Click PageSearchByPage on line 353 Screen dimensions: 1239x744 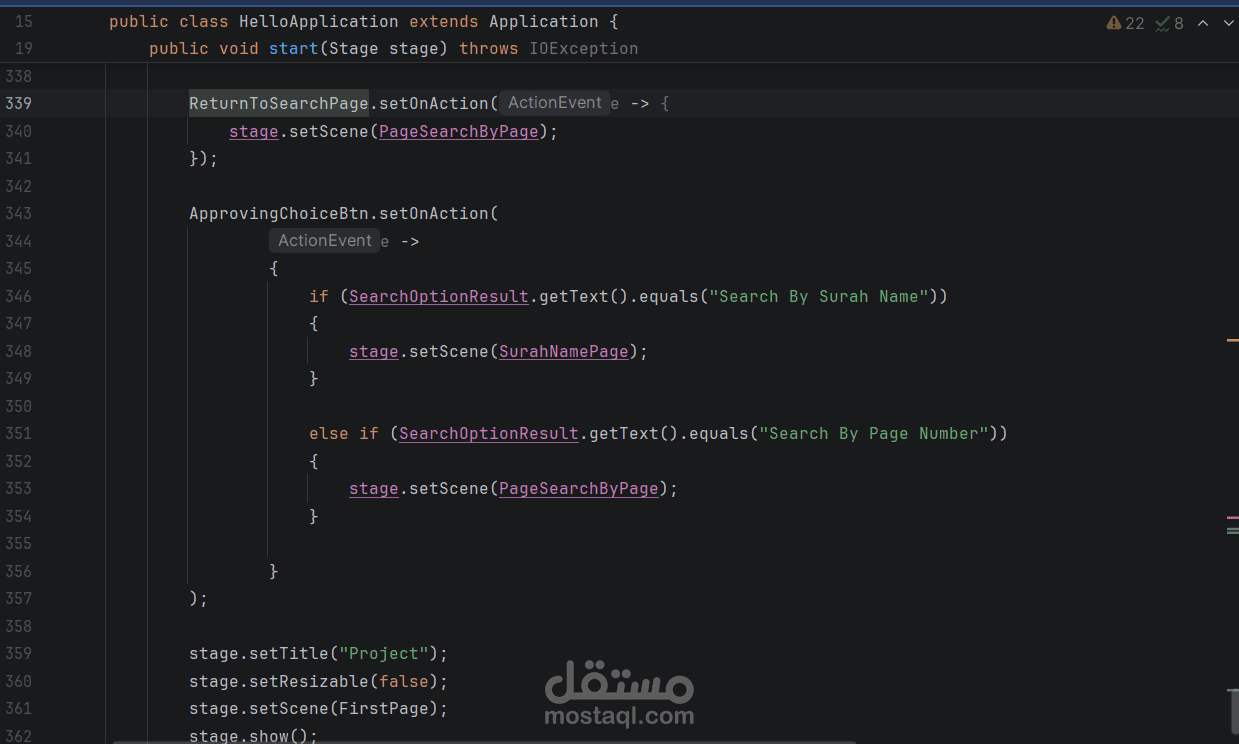click(x=579, y=488)
